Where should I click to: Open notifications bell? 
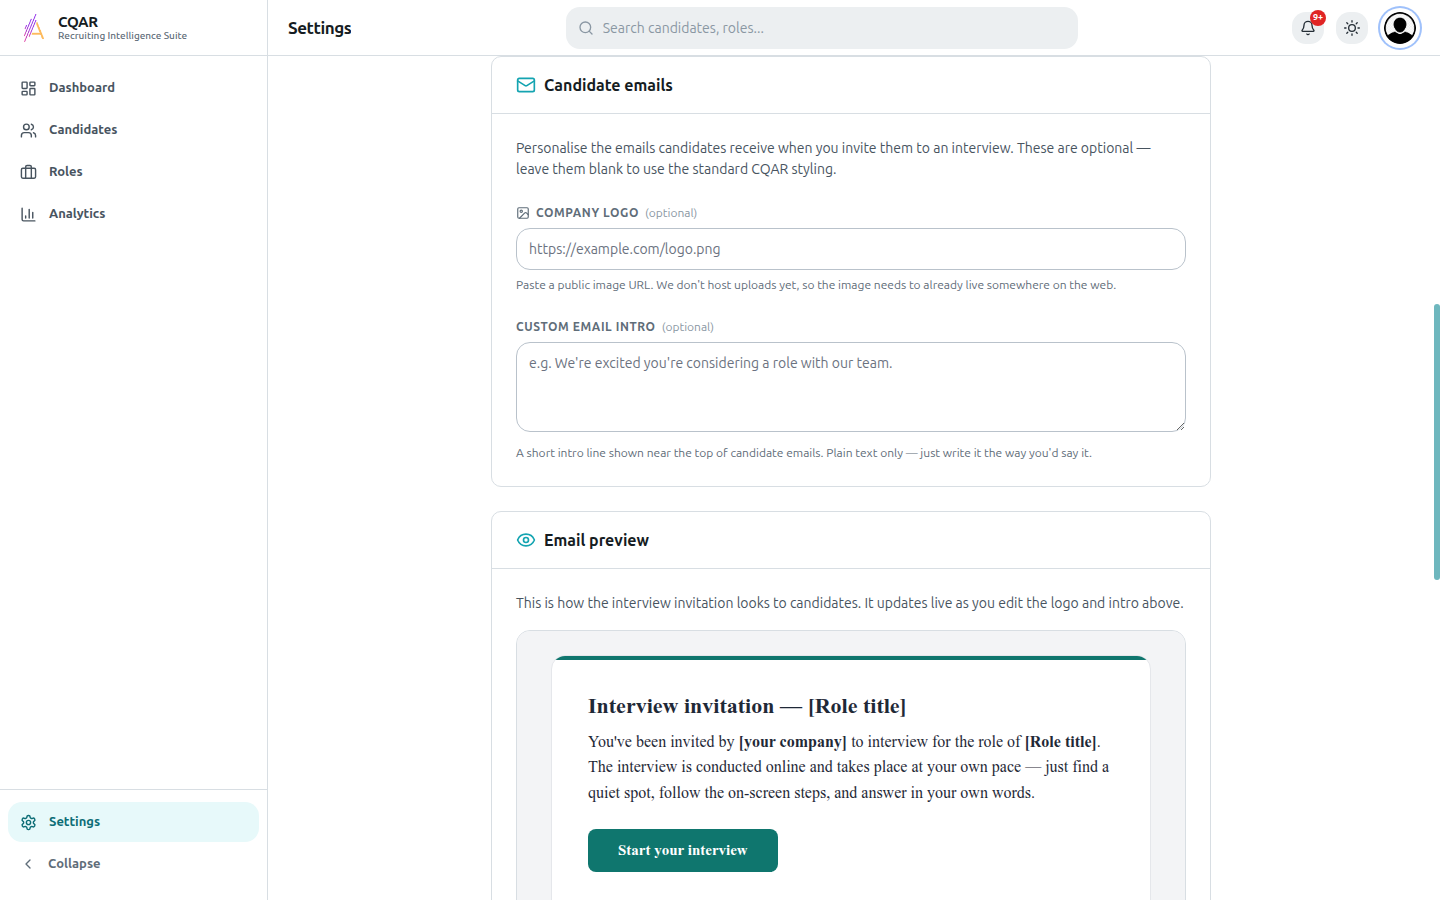pos(1308,28)
